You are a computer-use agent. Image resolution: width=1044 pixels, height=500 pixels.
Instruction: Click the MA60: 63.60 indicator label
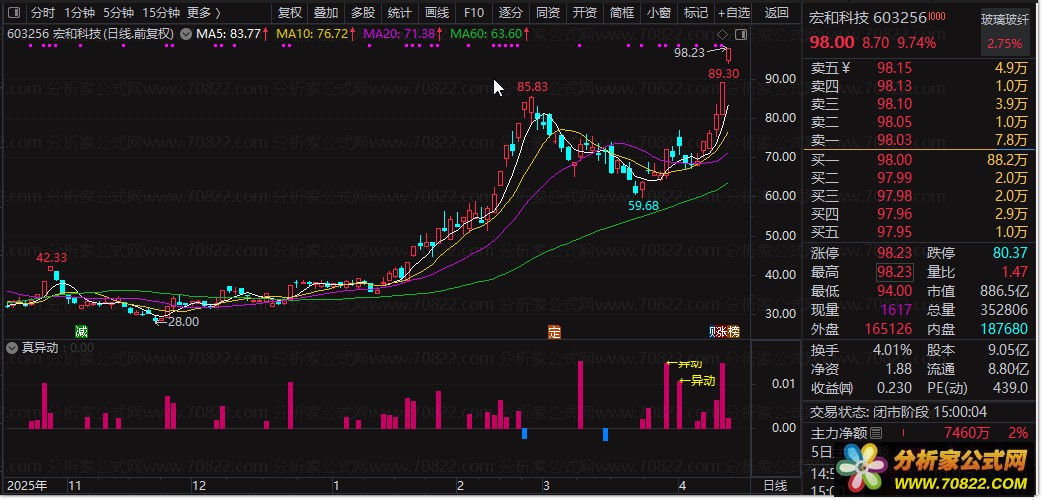click(489, 33)
